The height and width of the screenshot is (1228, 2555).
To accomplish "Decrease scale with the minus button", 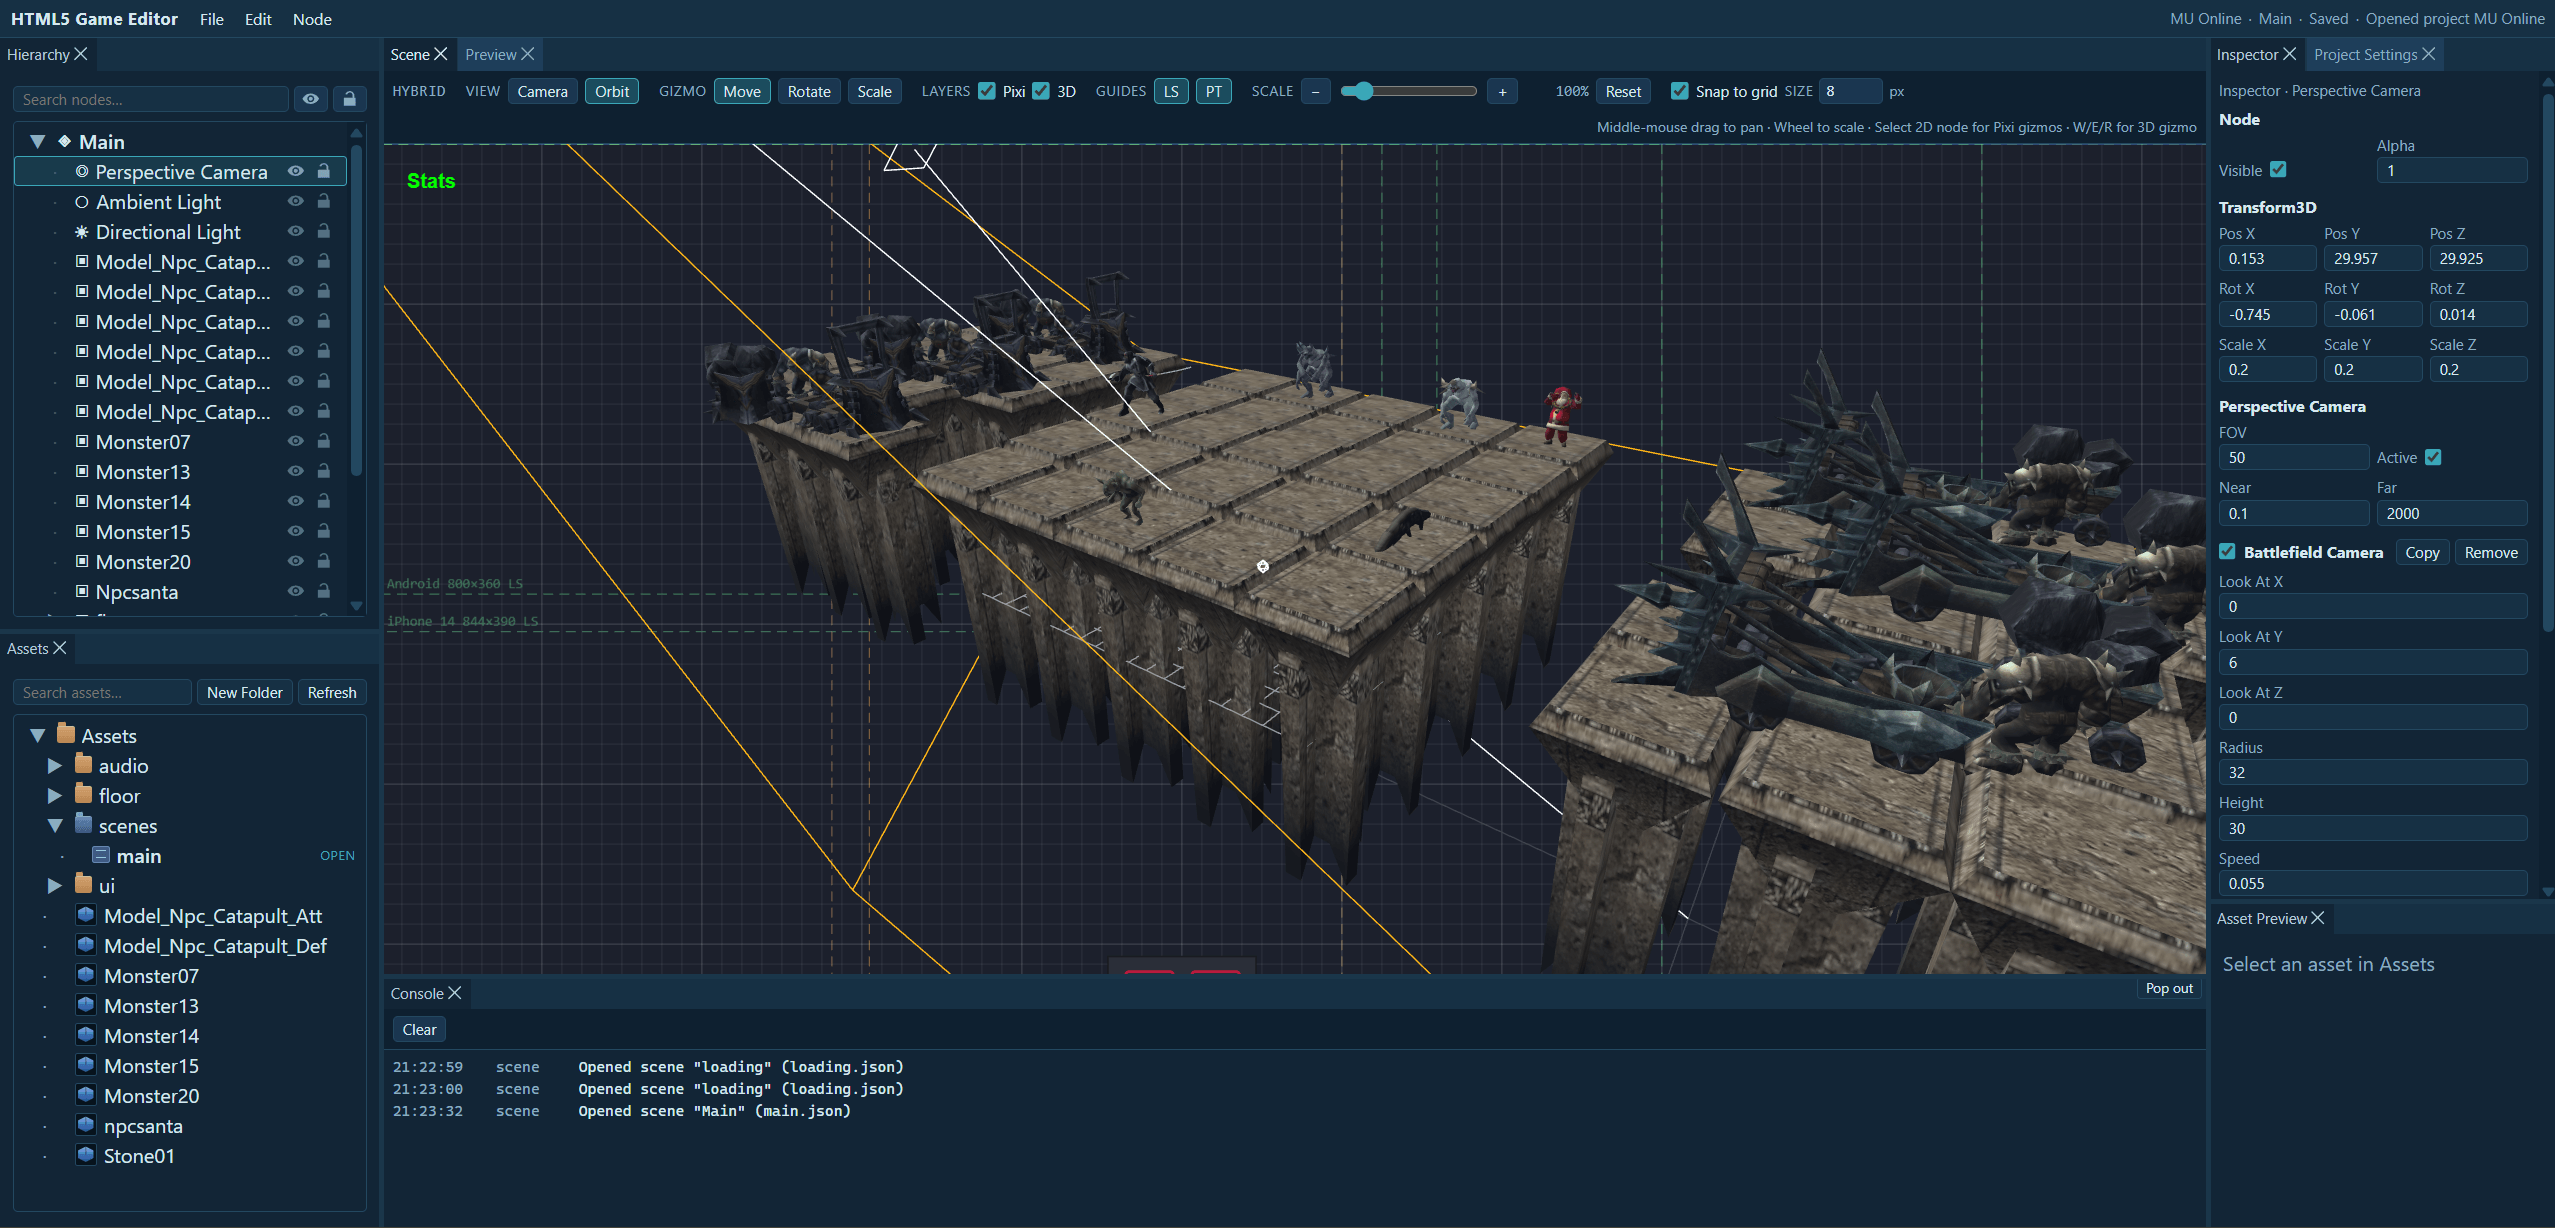I will (1315, 91).
